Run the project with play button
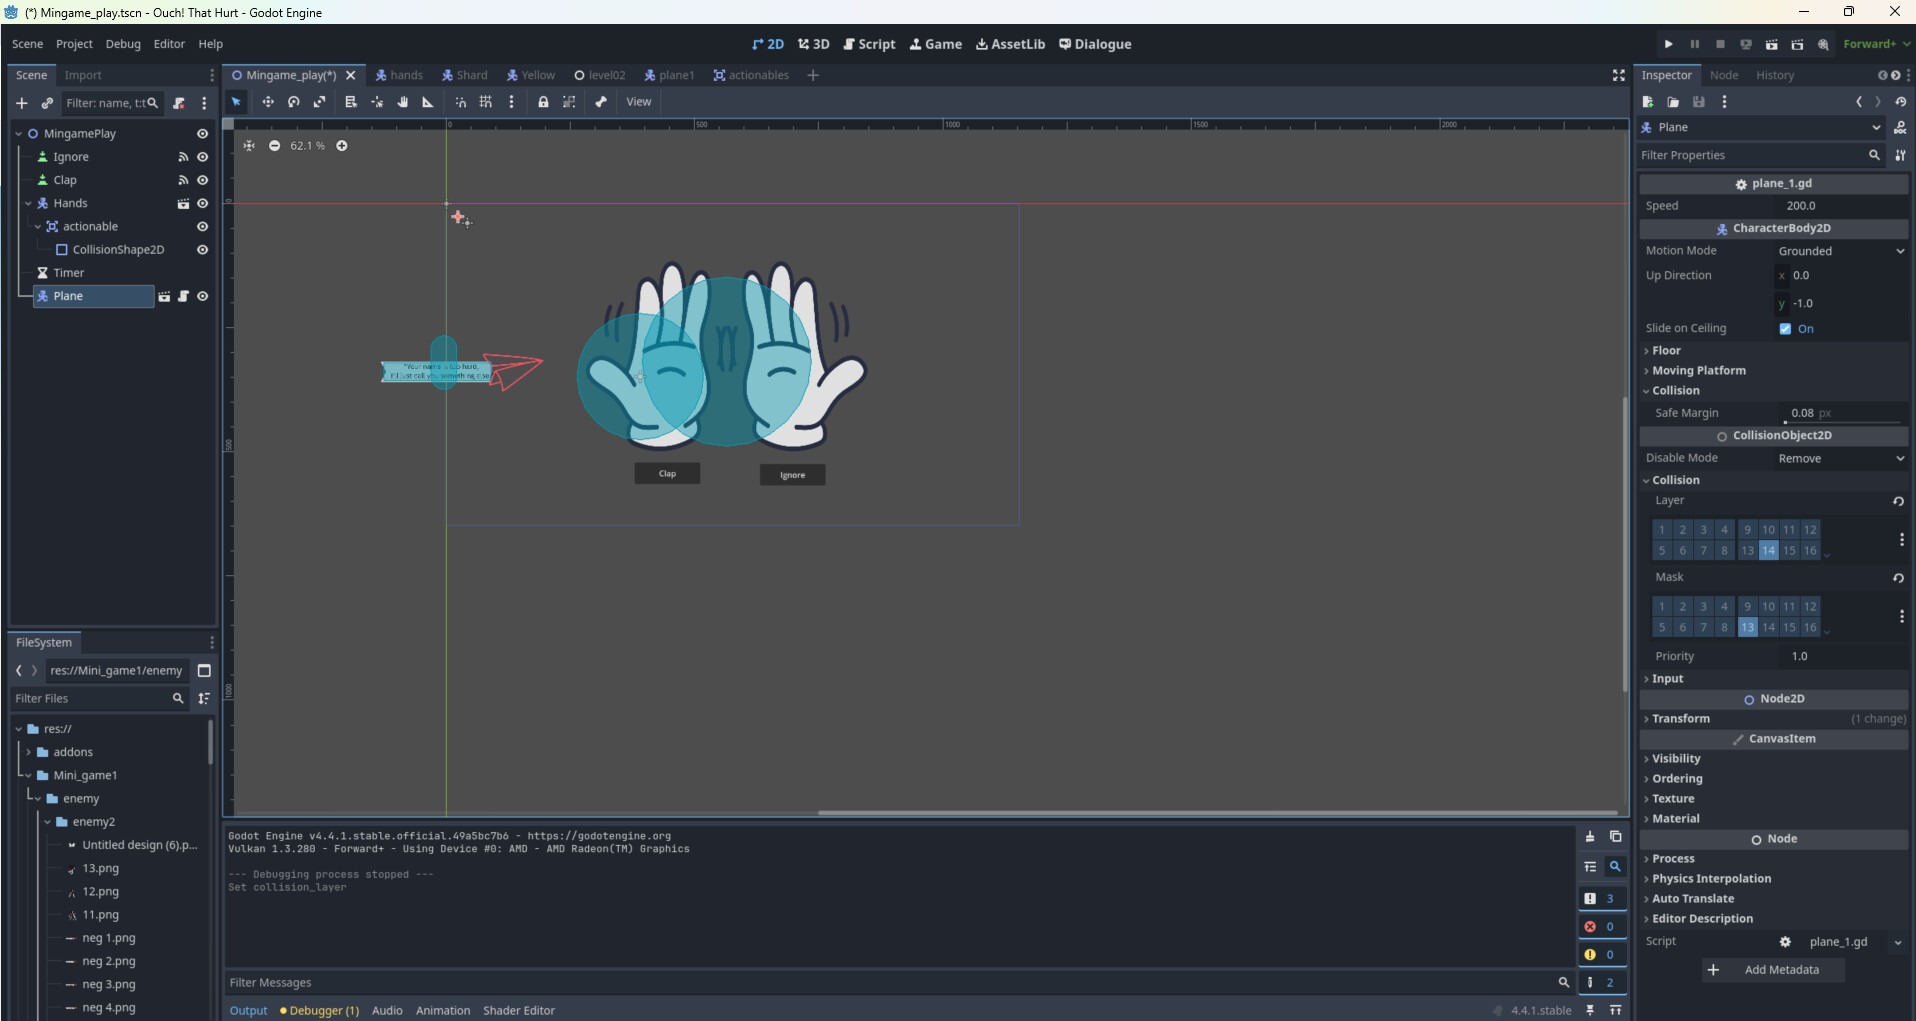The image size is (1916, 1021). [x=1668, y=44]
